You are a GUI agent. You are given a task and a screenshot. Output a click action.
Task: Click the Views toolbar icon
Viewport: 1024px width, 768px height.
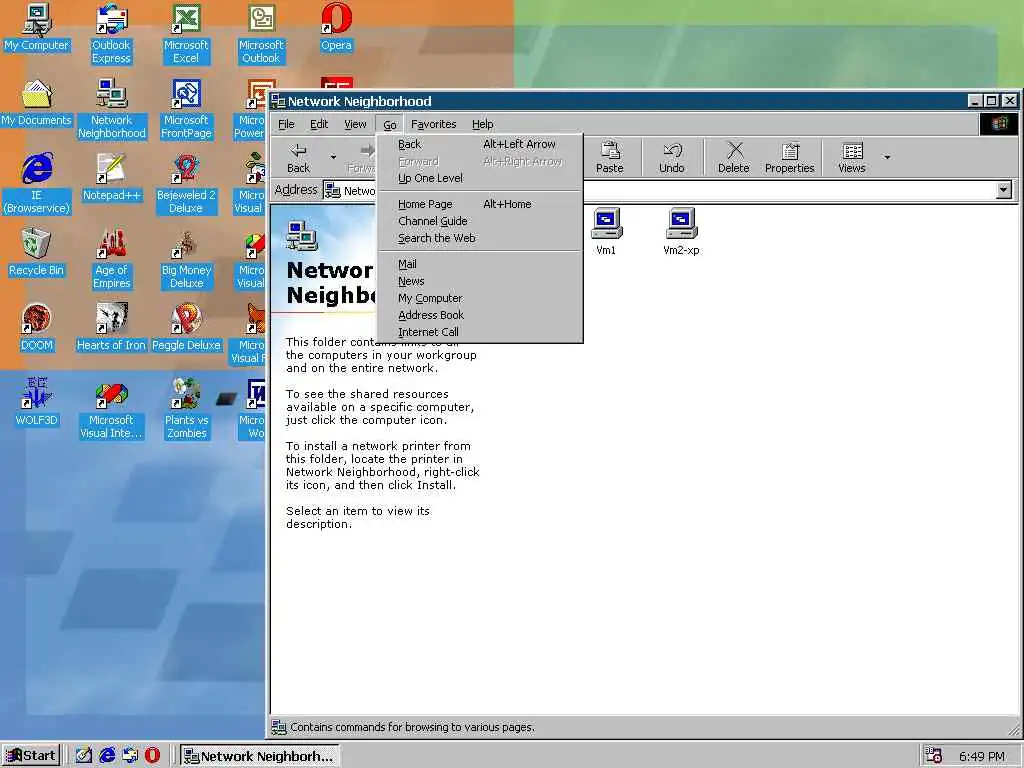click(852, 157)
